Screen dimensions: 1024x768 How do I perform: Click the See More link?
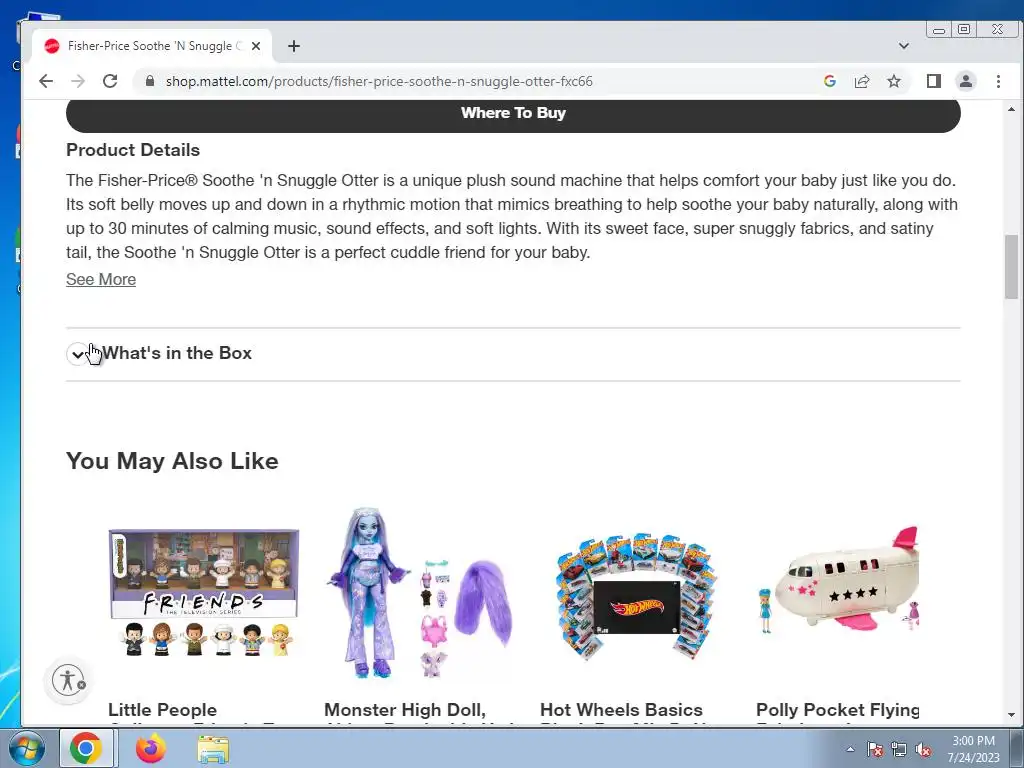click(x=101, y=280)
